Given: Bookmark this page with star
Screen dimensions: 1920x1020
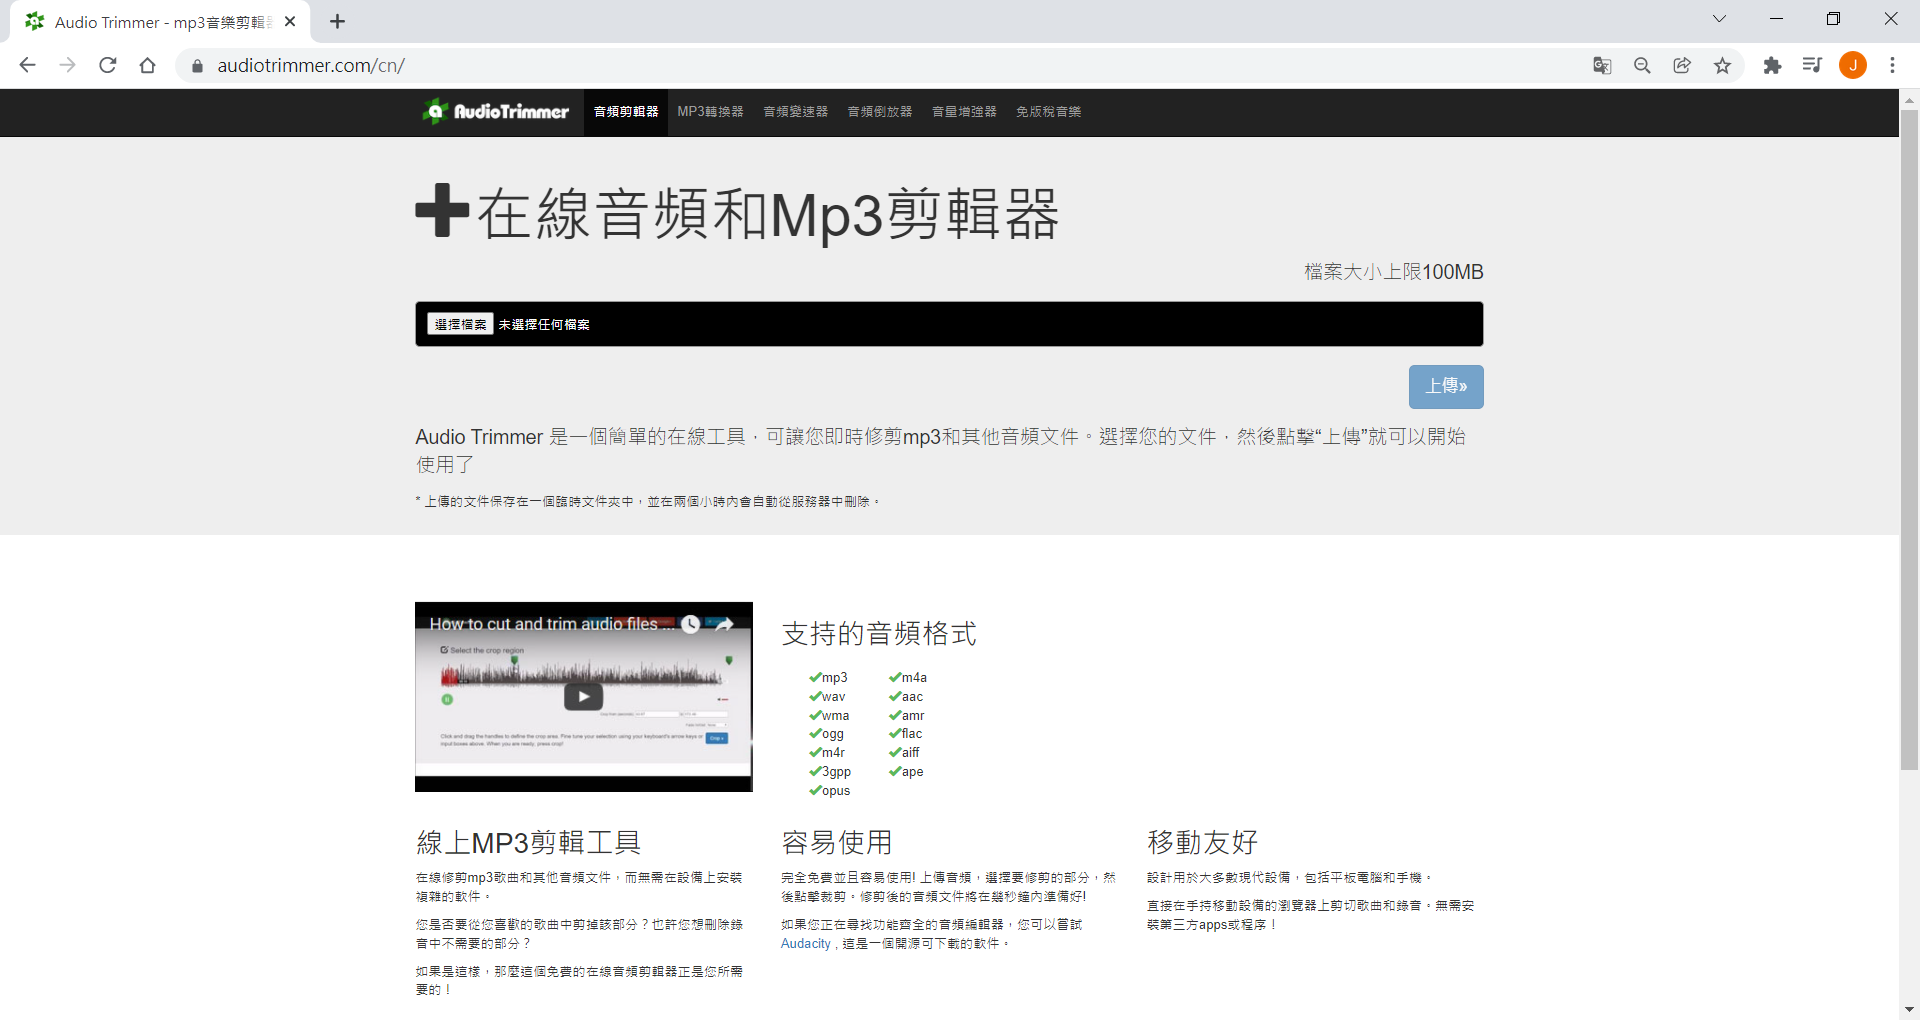Looking at the screenshot, I should 1722,65.
